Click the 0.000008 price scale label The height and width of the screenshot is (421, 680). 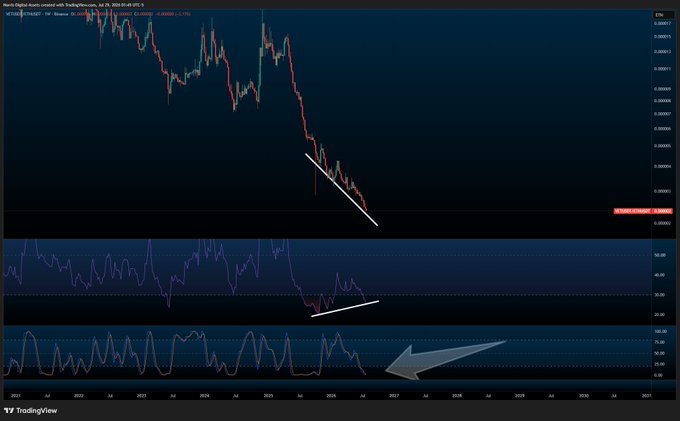pyautogui.click(x=662, y=101)
